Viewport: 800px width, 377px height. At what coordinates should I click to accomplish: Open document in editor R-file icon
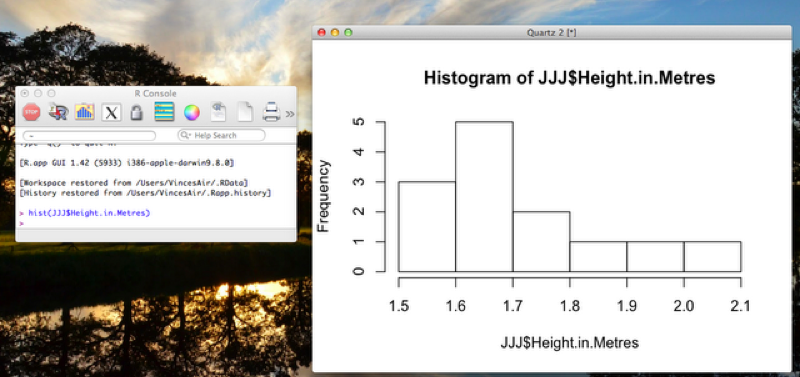click(218, 112)
